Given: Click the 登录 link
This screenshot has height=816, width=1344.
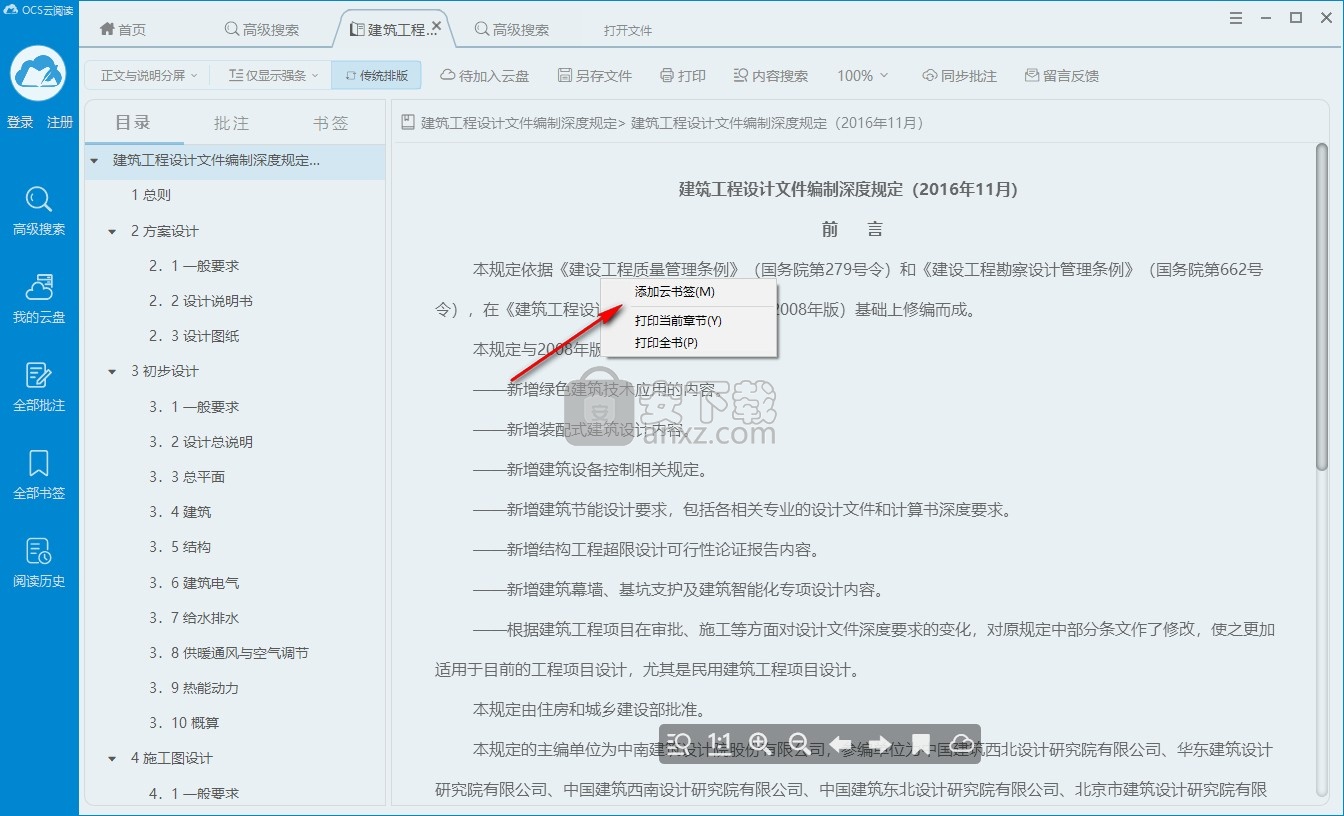Looking at the screenshot, I should [20, 122].
